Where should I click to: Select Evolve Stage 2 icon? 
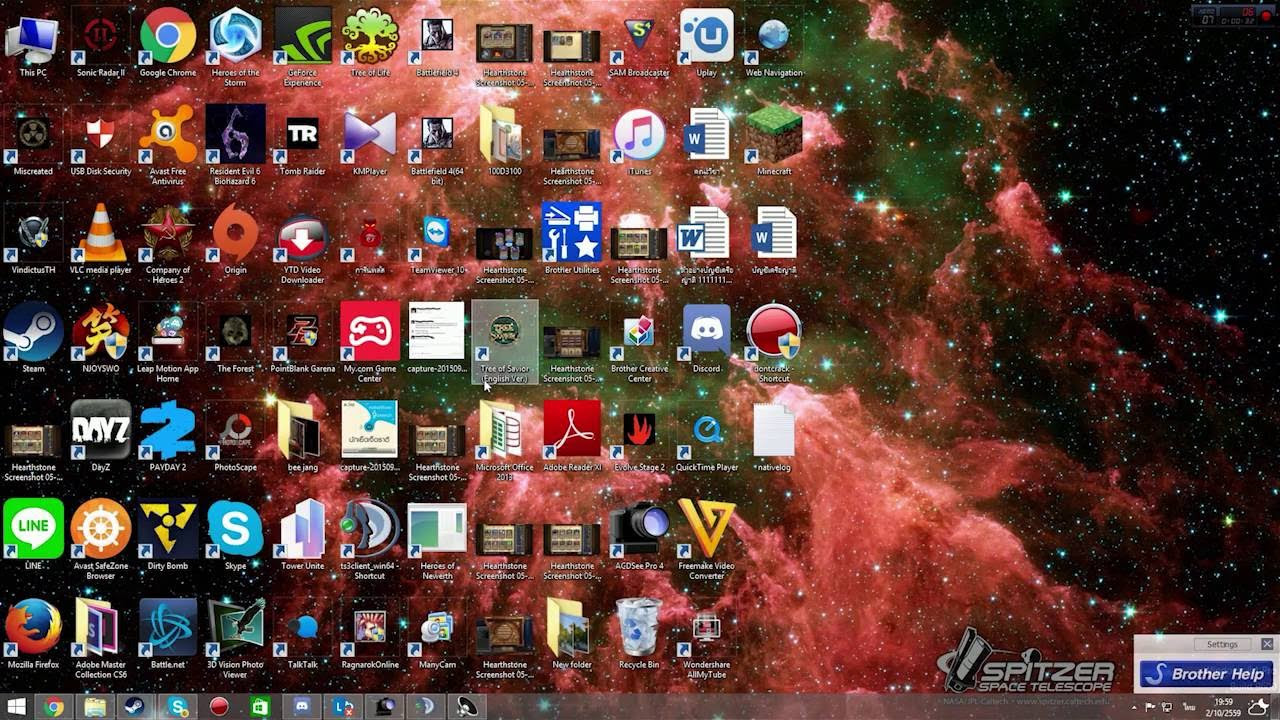(639, 430)
